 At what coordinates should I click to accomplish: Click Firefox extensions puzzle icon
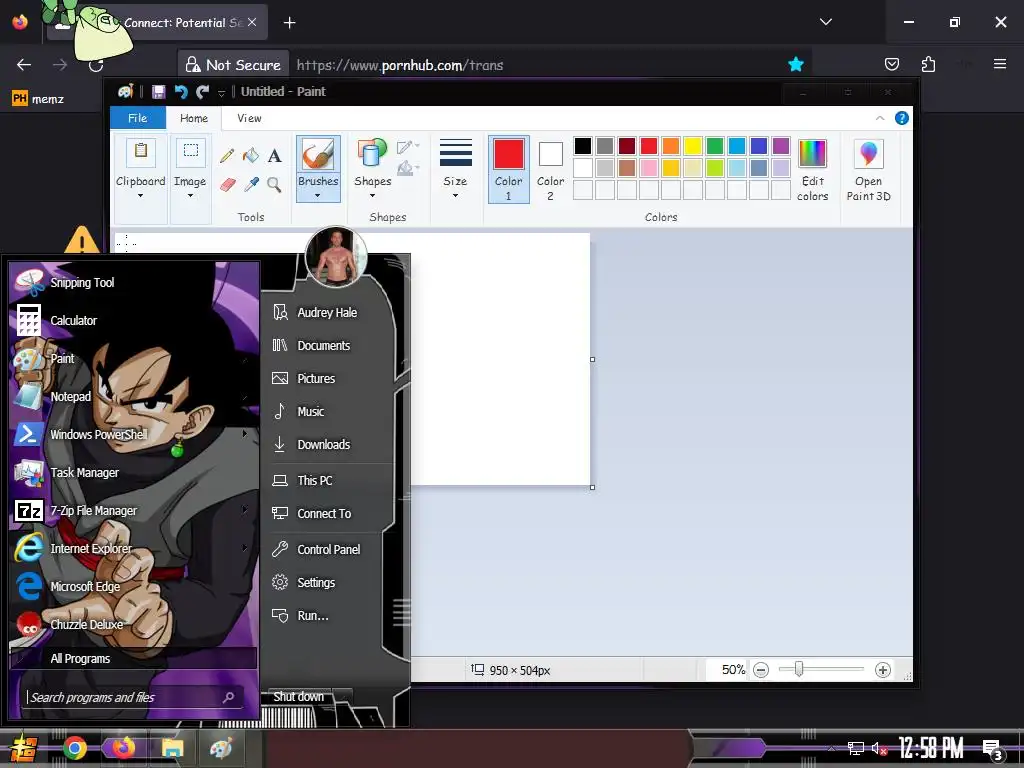coord(928,64)
